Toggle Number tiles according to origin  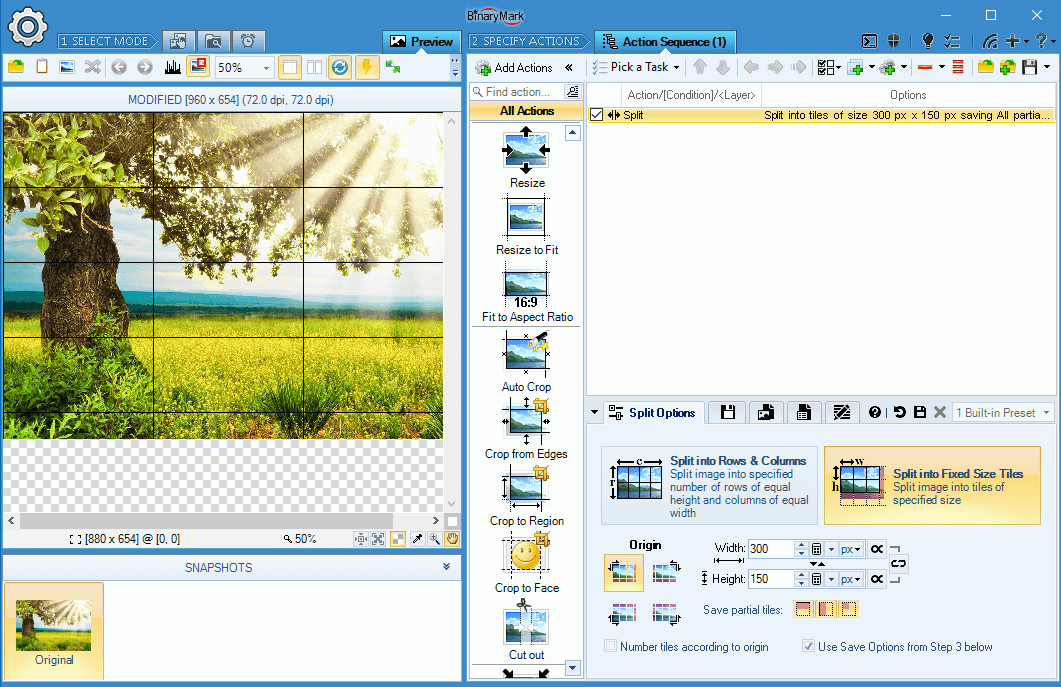(x=610, y=646)
